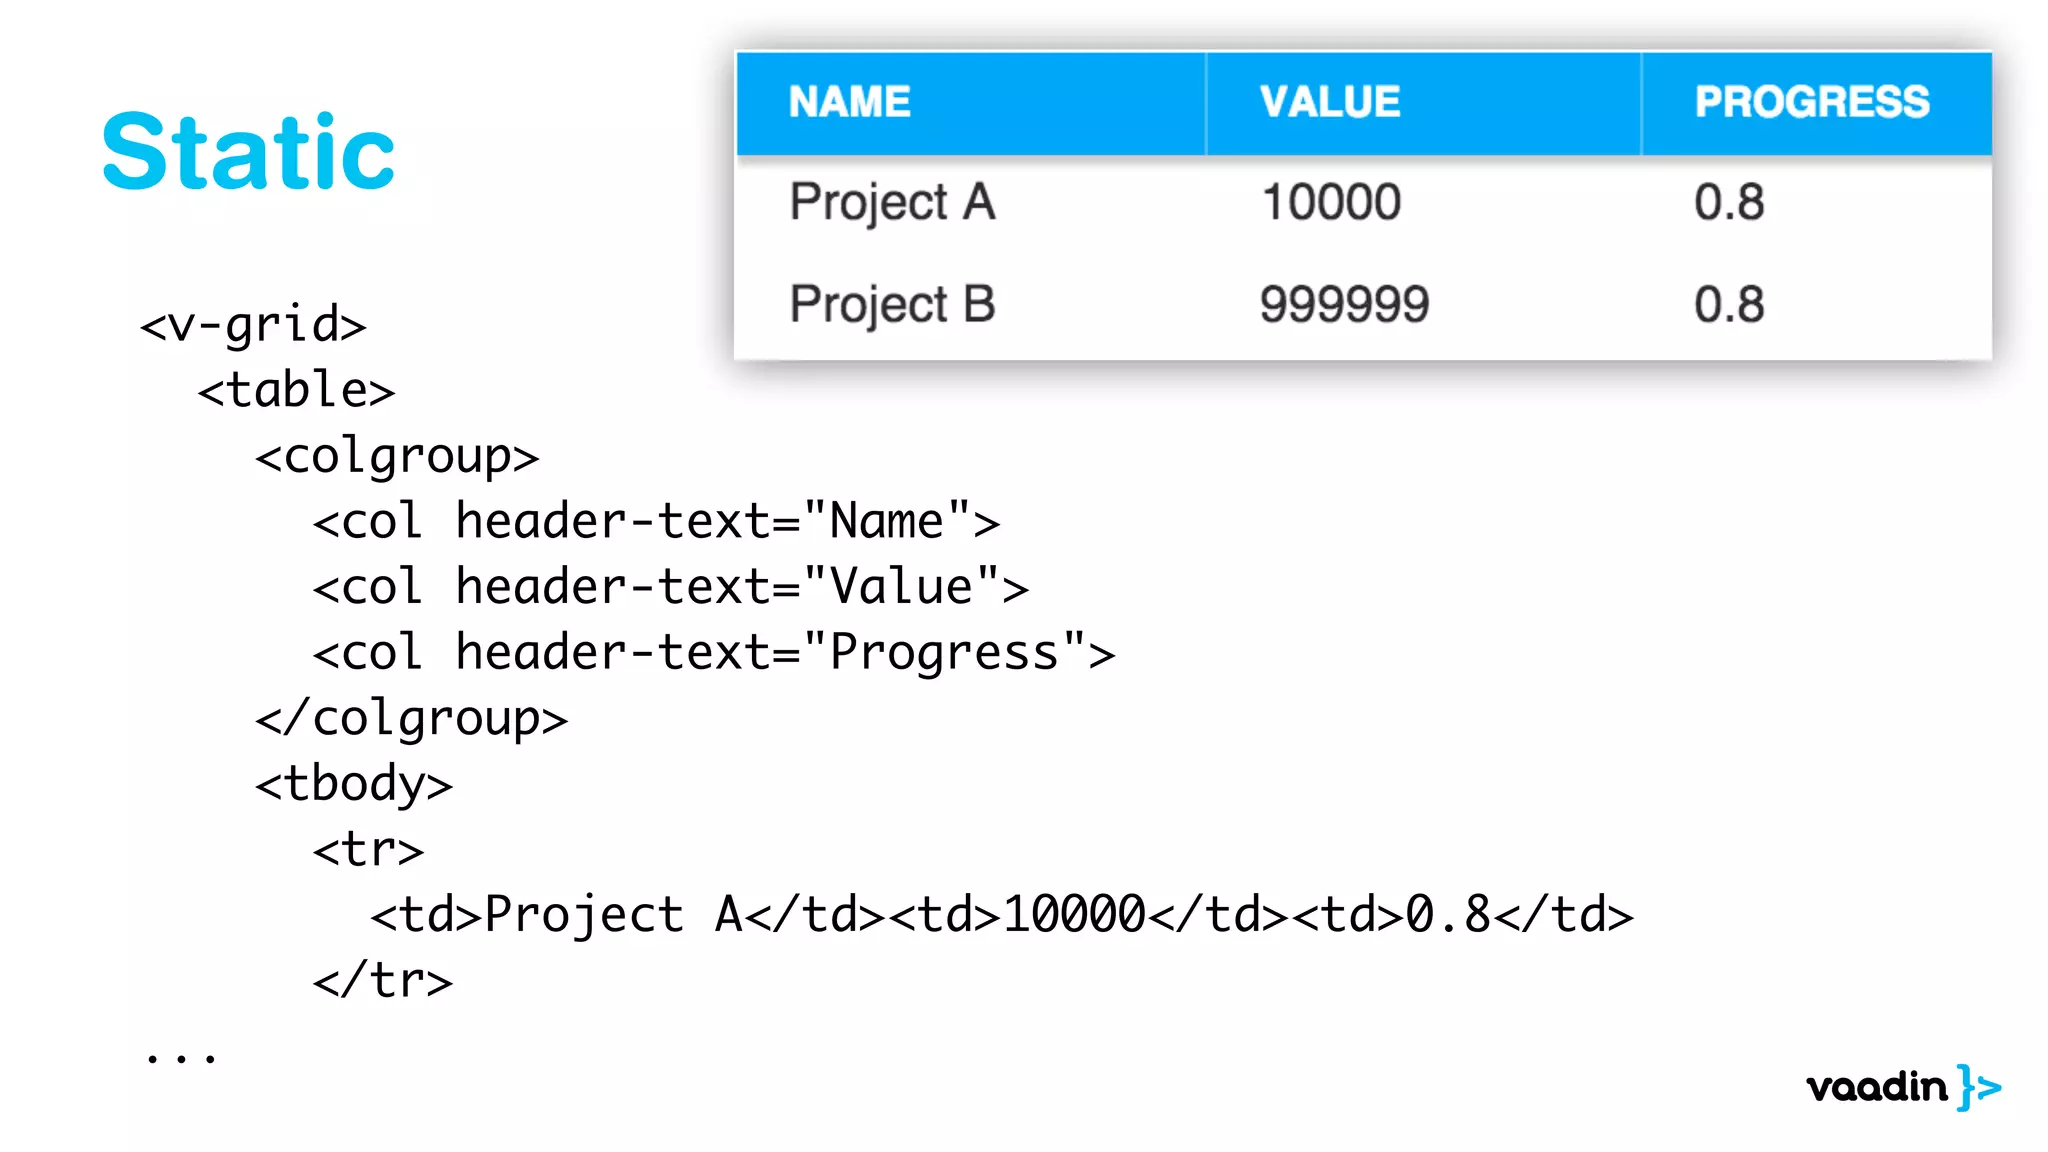Viewport: 2048px width, 1152px height.
Task: Click the opening <colgroup> tag
Action: [396, 457]
